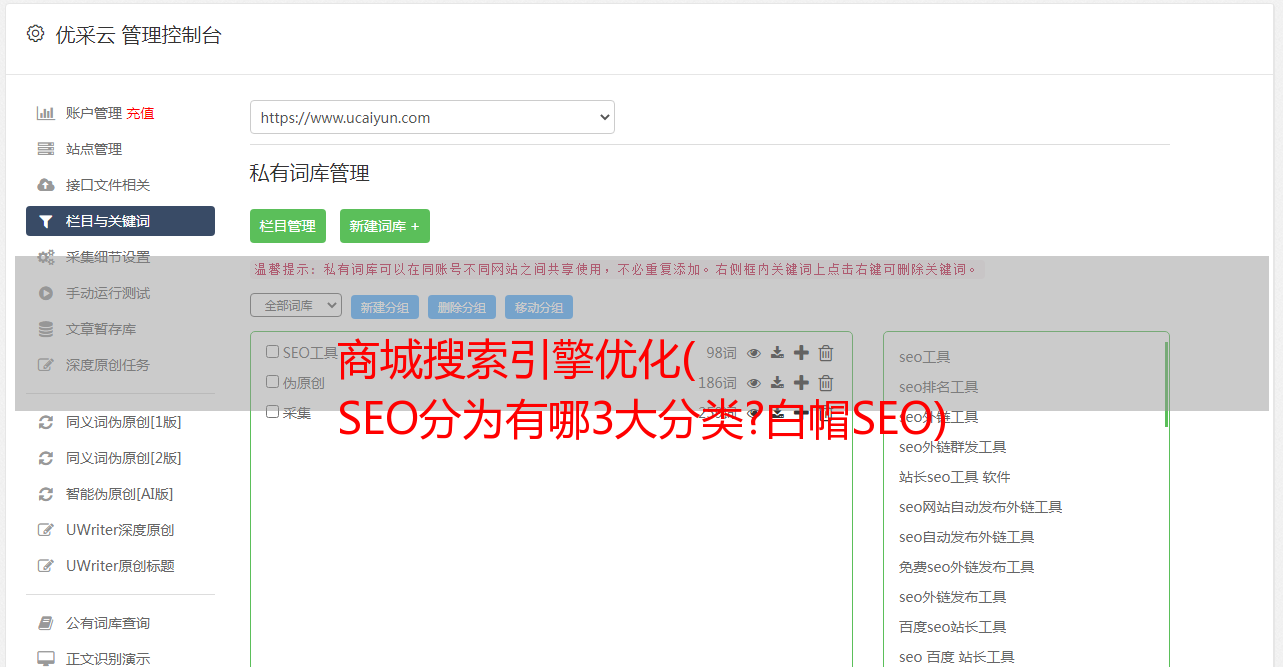The image size is (1283, 667).
Task: View 采集 keywords via eye icon
Action: [754, 412]
